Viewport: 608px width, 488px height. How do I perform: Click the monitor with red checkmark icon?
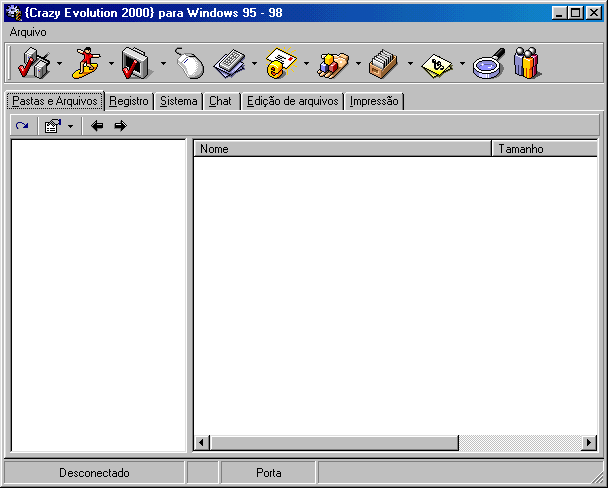138,63
